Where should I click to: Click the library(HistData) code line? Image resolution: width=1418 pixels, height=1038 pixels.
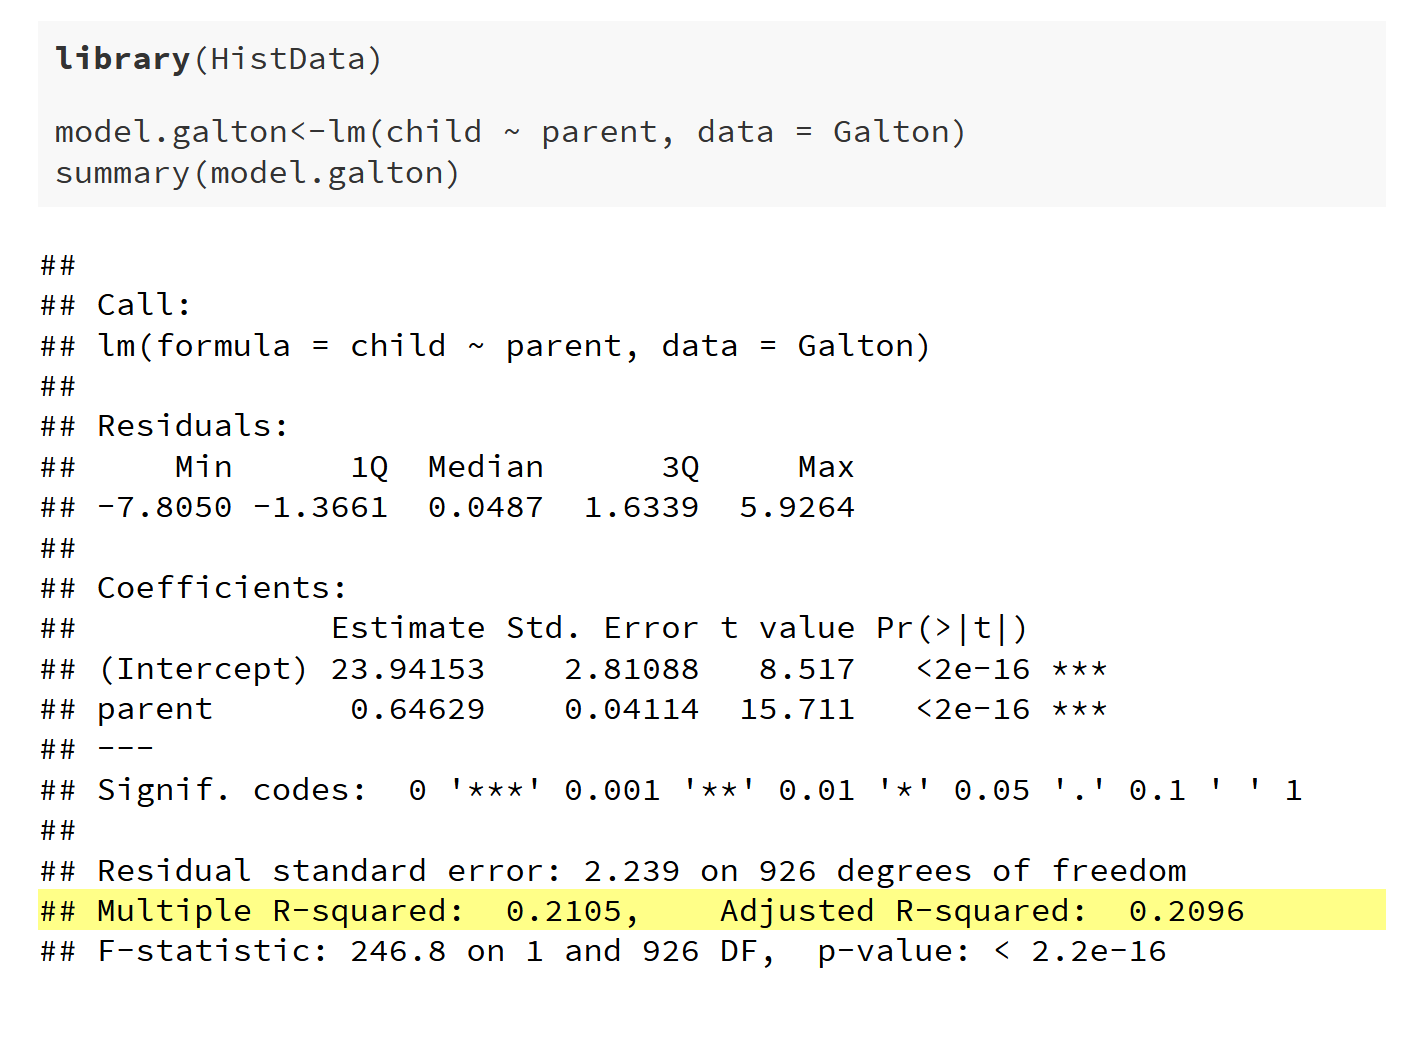click(218, 59)
